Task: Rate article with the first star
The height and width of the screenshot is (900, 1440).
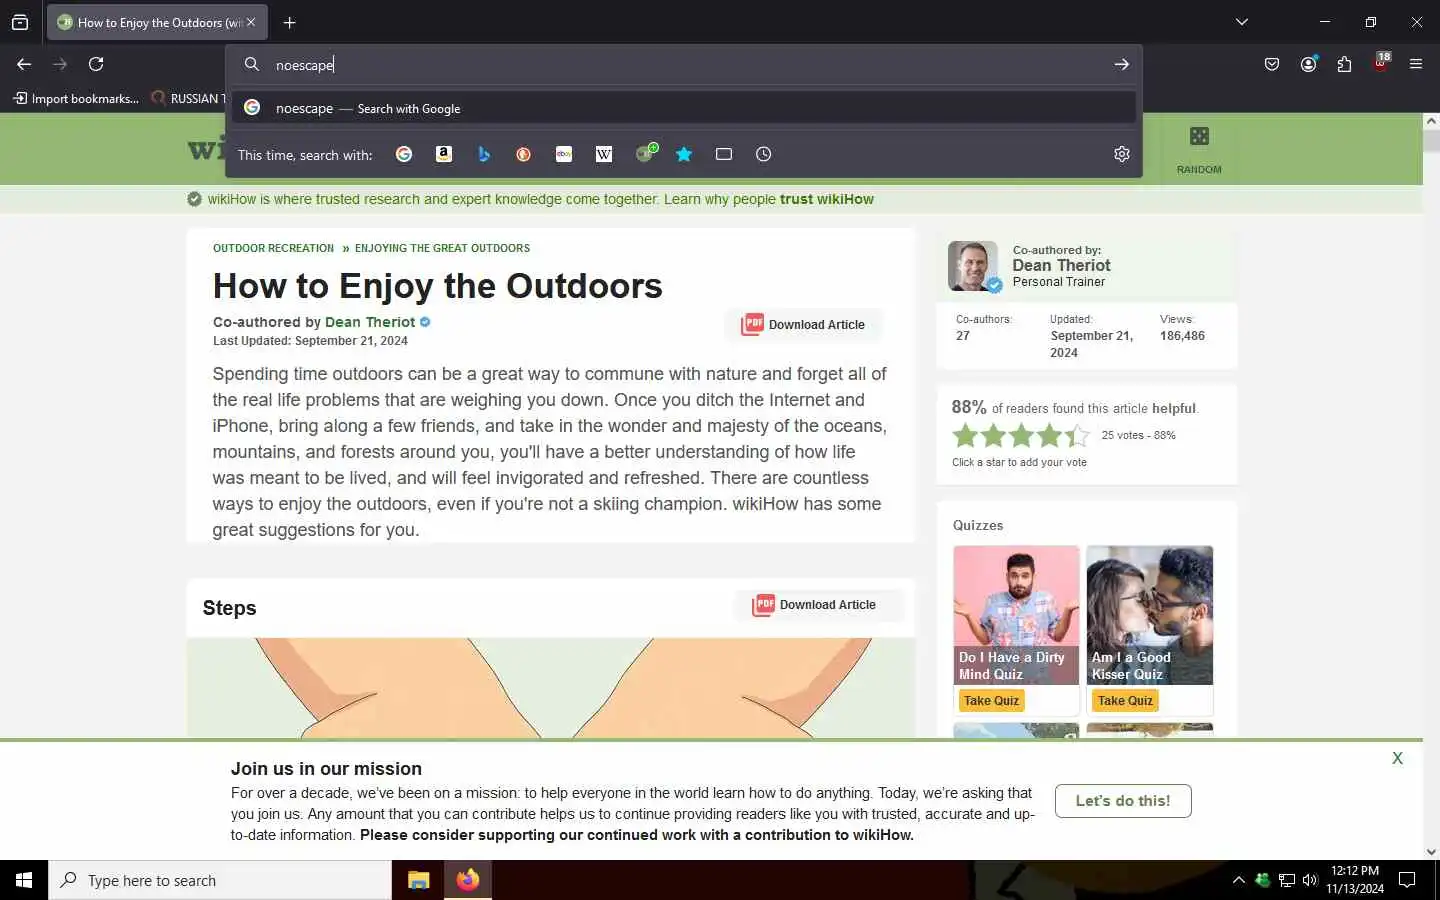Action: (x=965, y=435)
